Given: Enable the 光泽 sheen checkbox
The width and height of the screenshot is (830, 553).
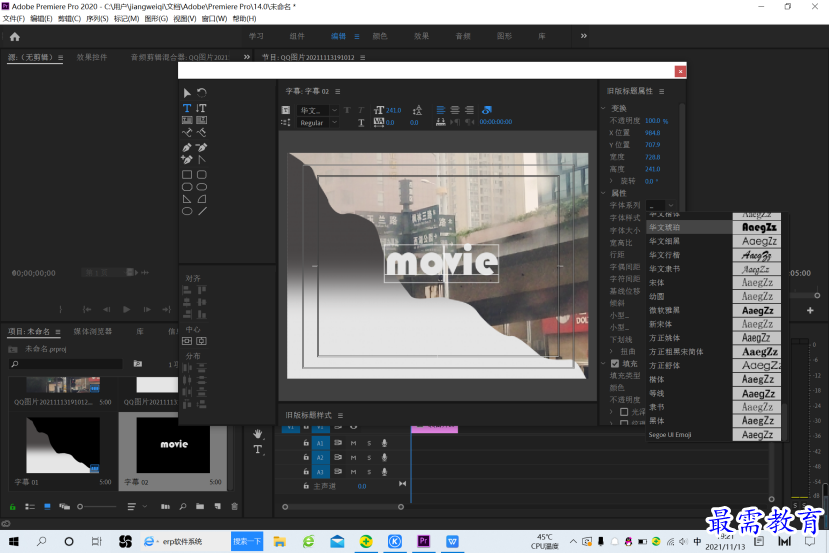Looking at the screenshot, I should [x=624, y=412].
